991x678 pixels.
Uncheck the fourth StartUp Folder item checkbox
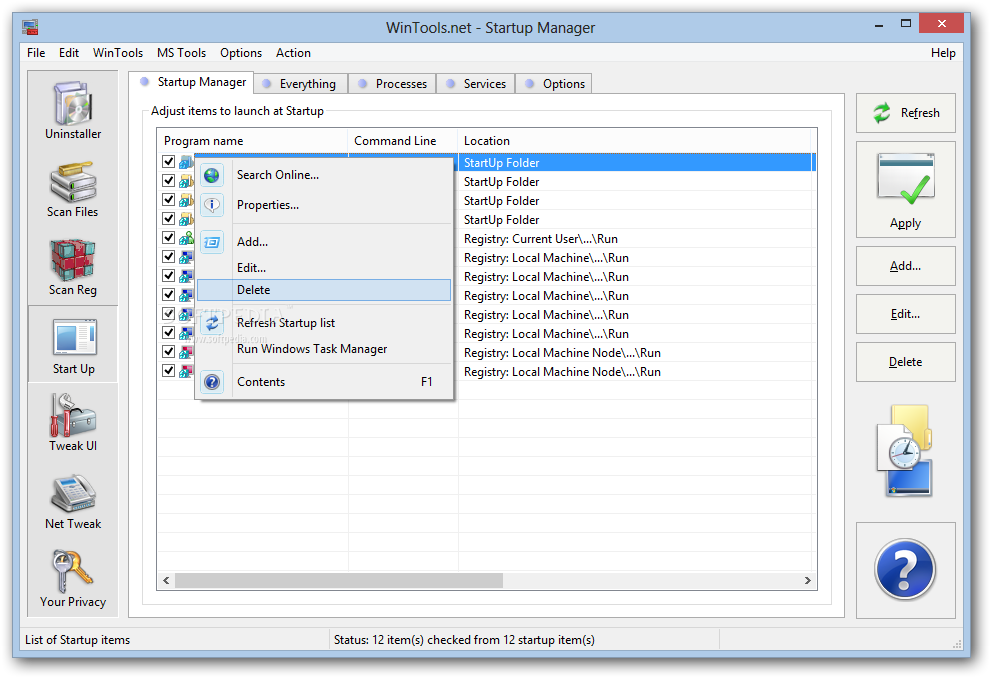point(168,219)
